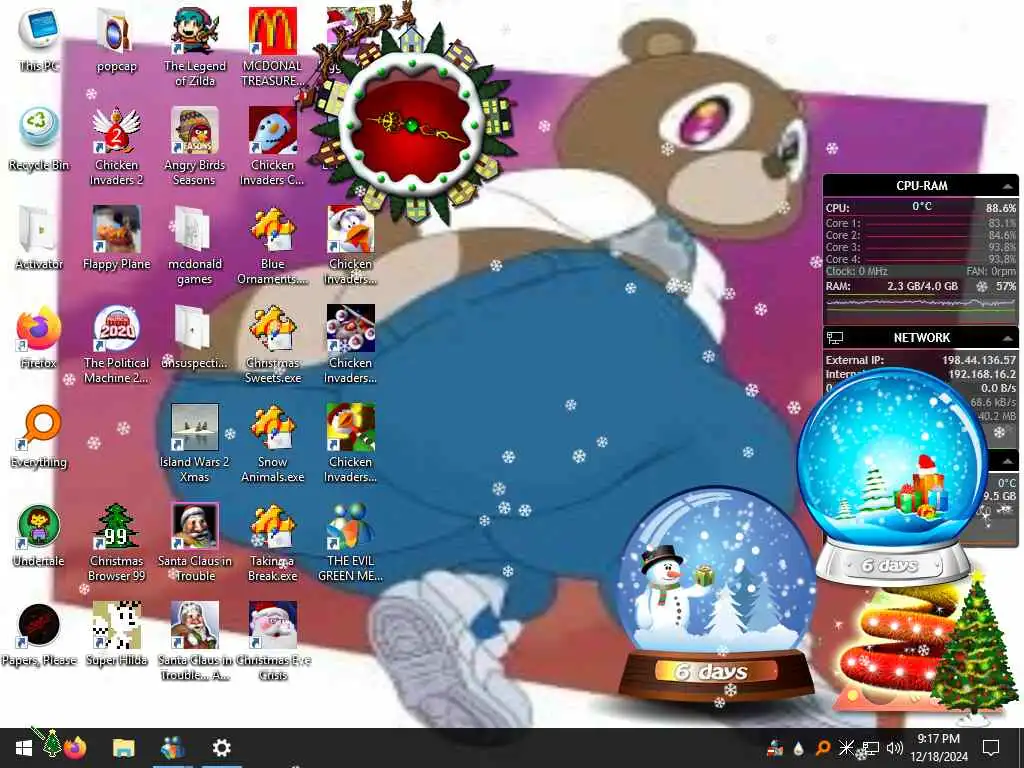Launch Chicken Invaders with Santa-hat chicken icon
This screenshot has height=768, width=1024.
[351, 246]
